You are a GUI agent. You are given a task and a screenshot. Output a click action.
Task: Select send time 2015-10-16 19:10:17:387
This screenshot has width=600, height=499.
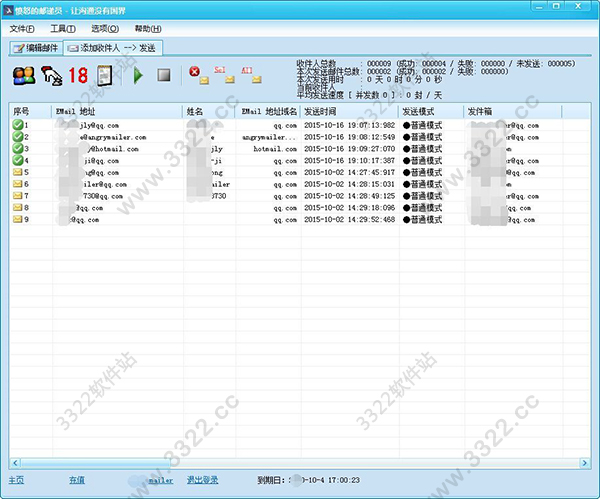349,160
